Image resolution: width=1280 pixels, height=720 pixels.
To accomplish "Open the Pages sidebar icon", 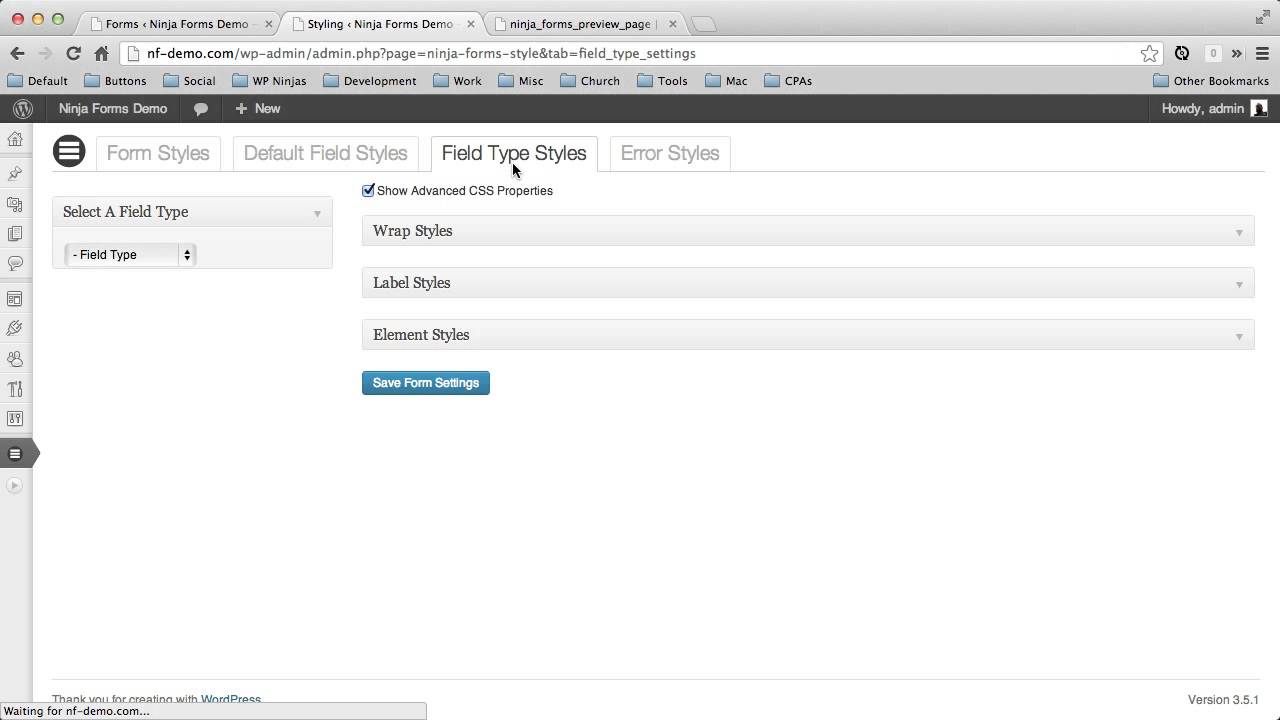I will coord(15,234).
